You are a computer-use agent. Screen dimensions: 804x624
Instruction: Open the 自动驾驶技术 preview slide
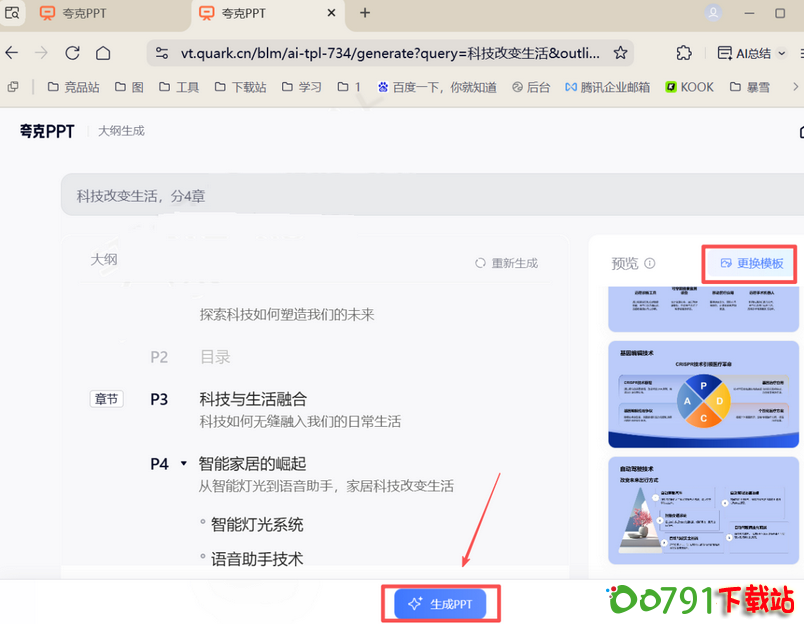coord(703,510)
